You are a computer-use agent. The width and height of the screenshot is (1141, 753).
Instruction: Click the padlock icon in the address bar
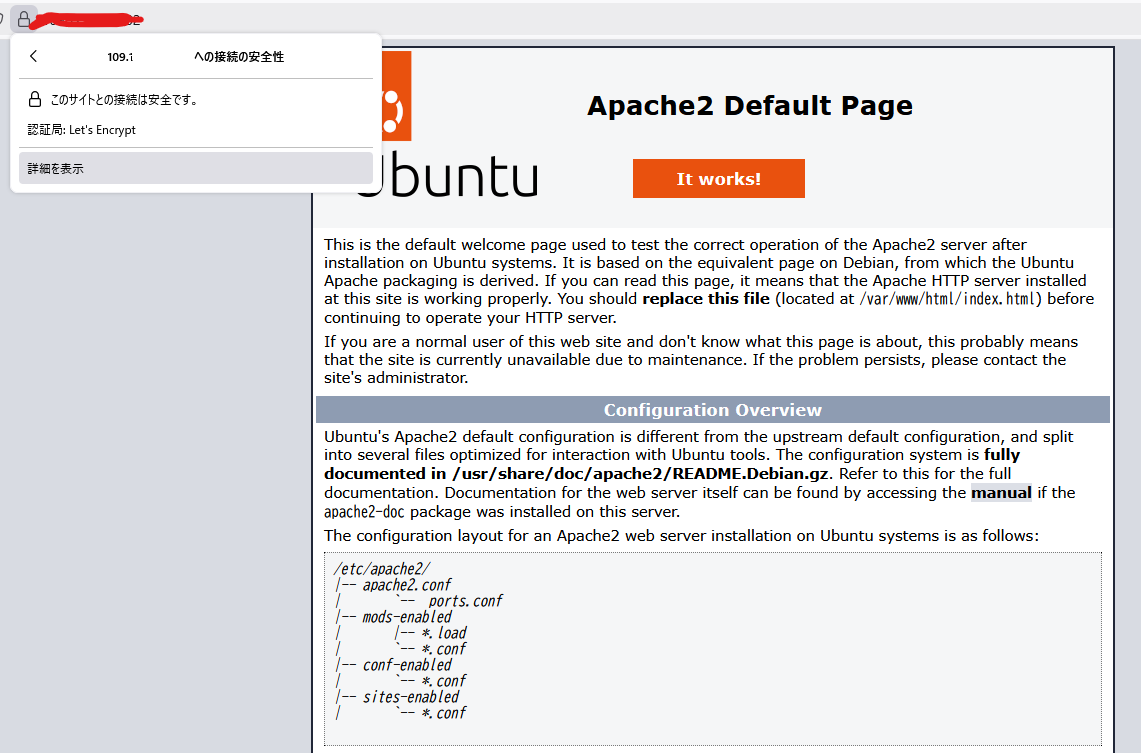pyautogui.click(x=22, y=18)
